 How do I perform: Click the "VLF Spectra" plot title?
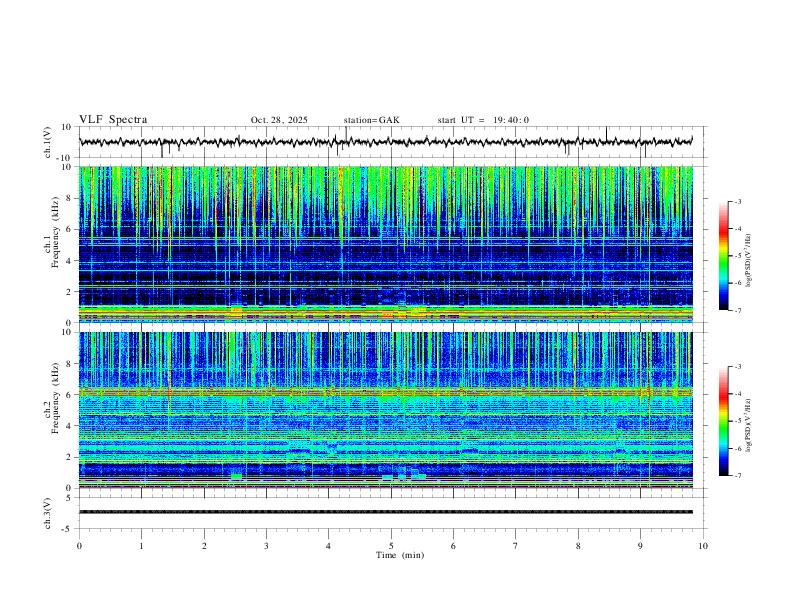(113, 120)
